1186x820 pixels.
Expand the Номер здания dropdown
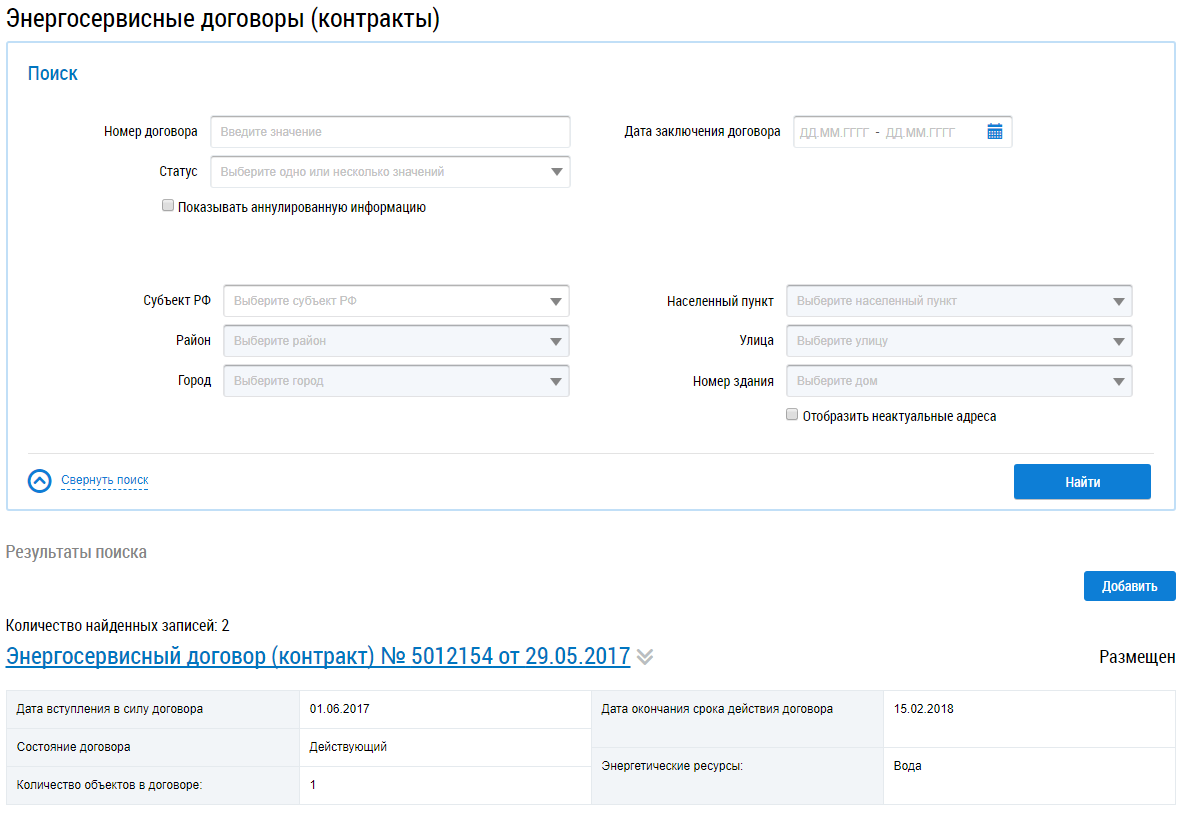(959, 381)
